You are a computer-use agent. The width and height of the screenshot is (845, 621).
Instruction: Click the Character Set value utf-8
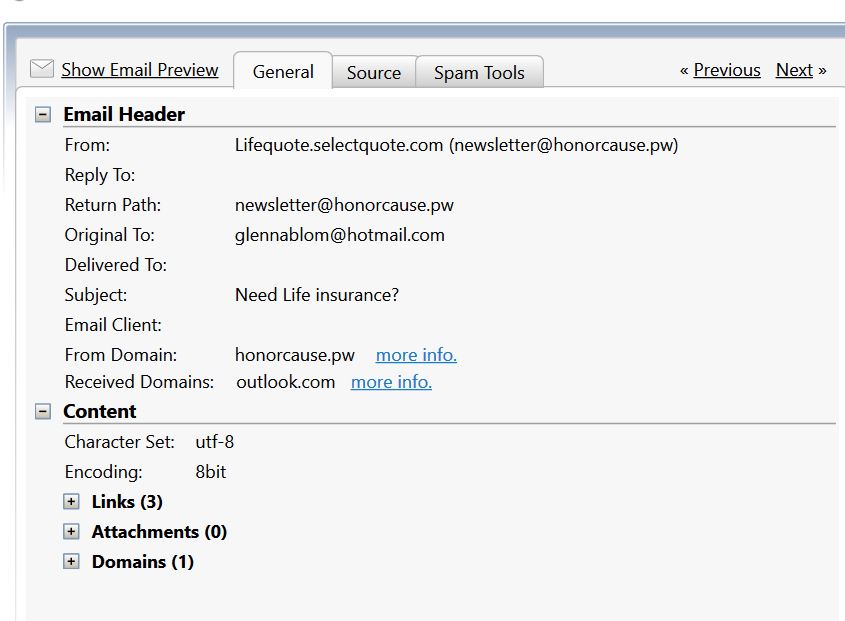click(214, 442)
